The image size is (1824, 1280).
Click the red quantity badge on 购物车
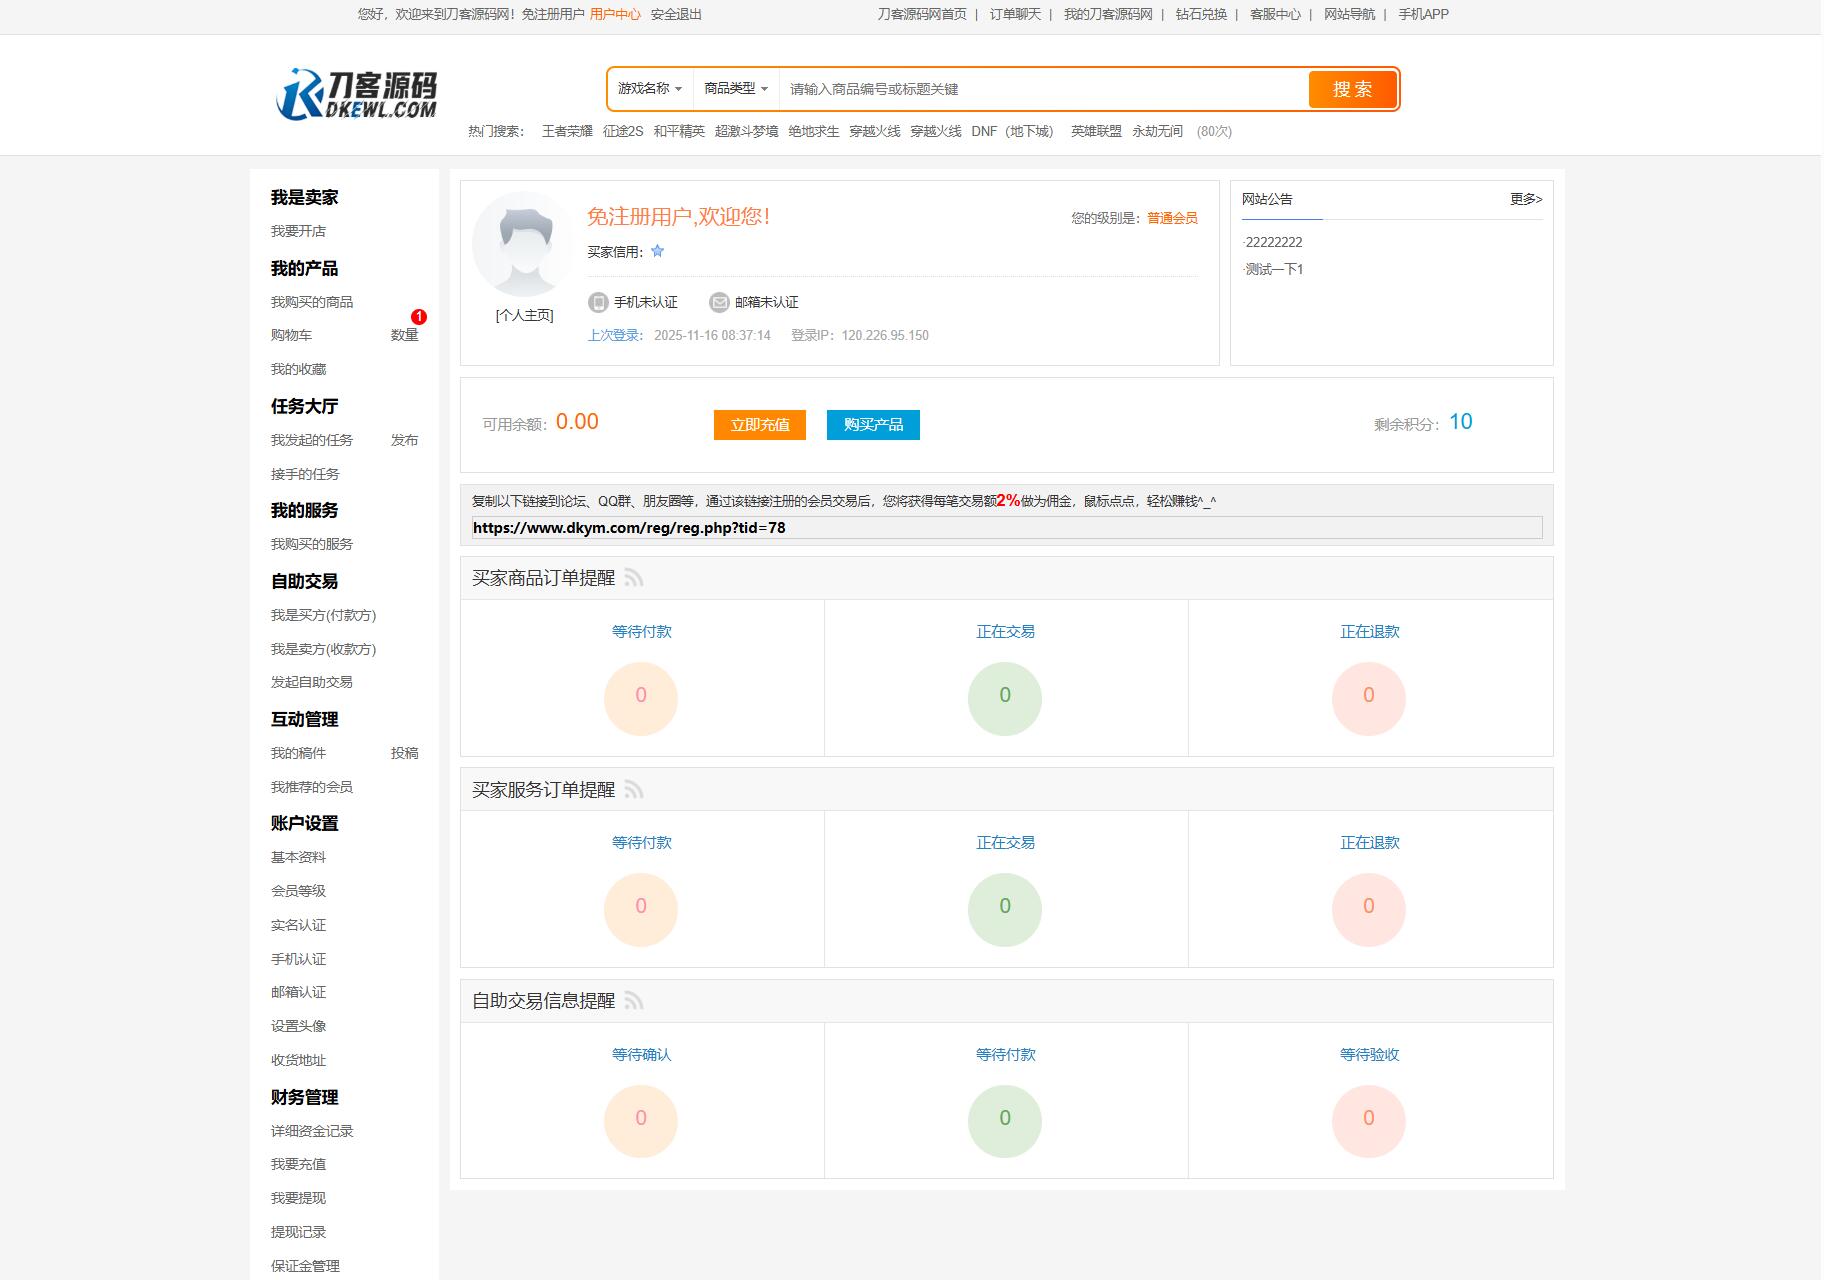tap(419, 318)
